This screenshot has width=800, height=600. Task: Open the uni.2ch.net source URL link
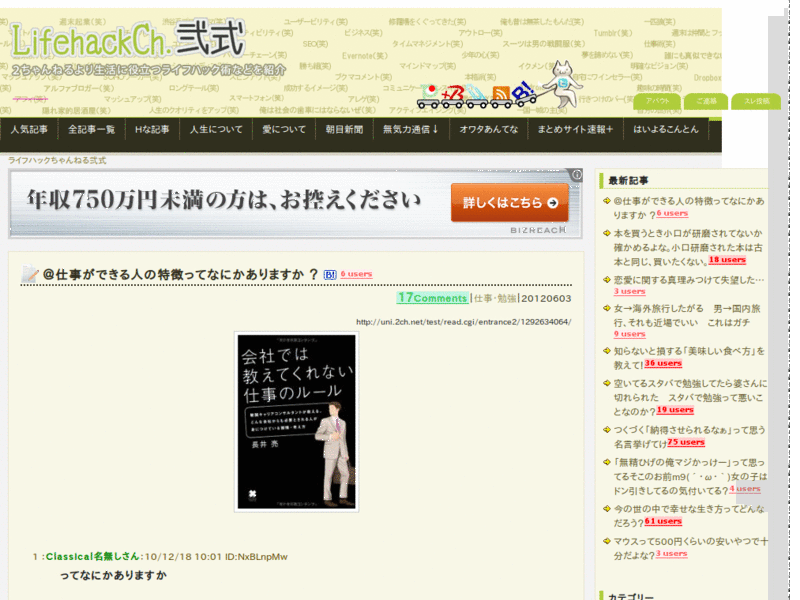pos(464,322)
